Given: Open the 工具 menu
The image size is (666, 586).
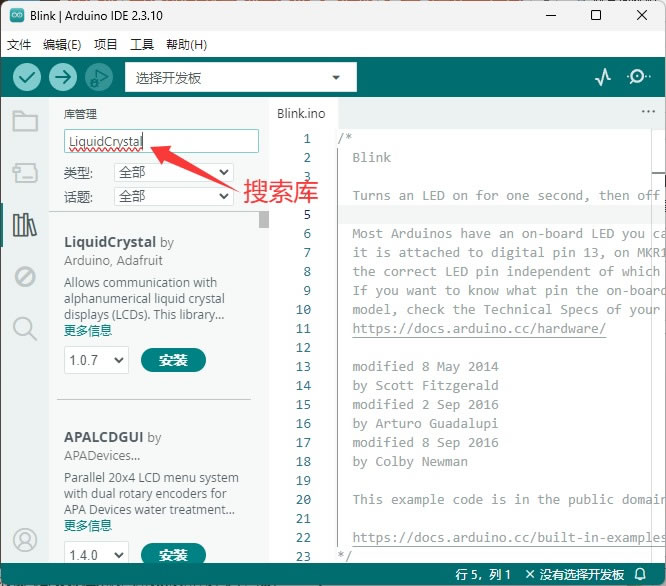Looking at the screenshot, I should [141, 45].
